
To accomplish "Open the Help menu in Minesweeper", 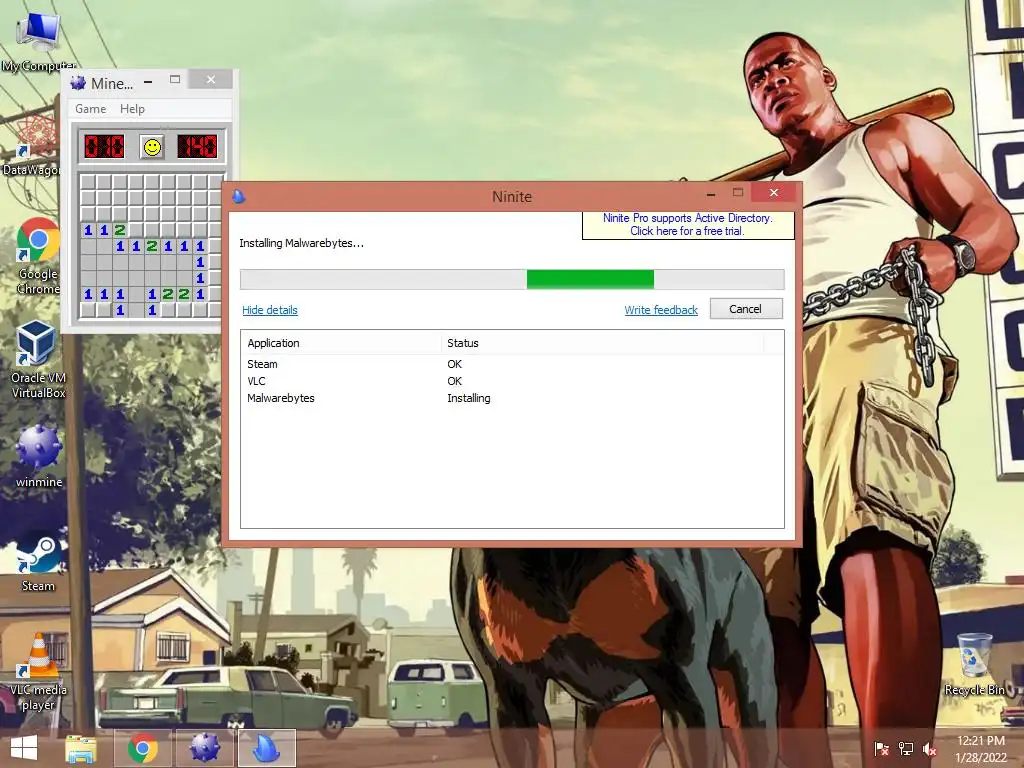I will 132,109.
